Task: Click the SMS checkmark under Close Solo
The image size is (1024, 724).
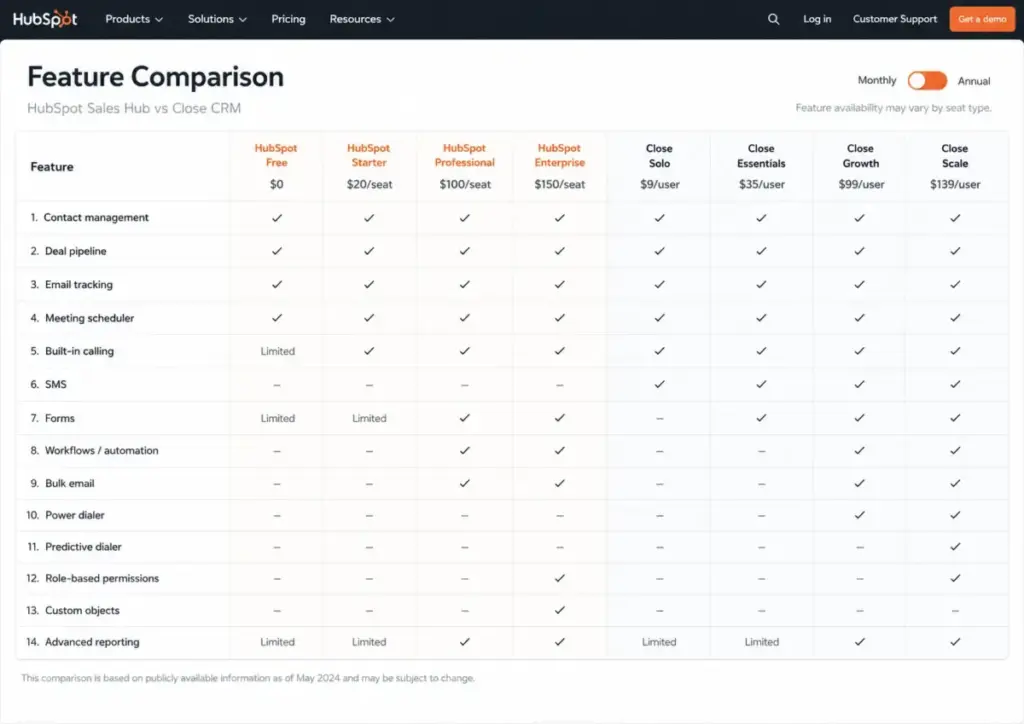Action: (660, 385)
